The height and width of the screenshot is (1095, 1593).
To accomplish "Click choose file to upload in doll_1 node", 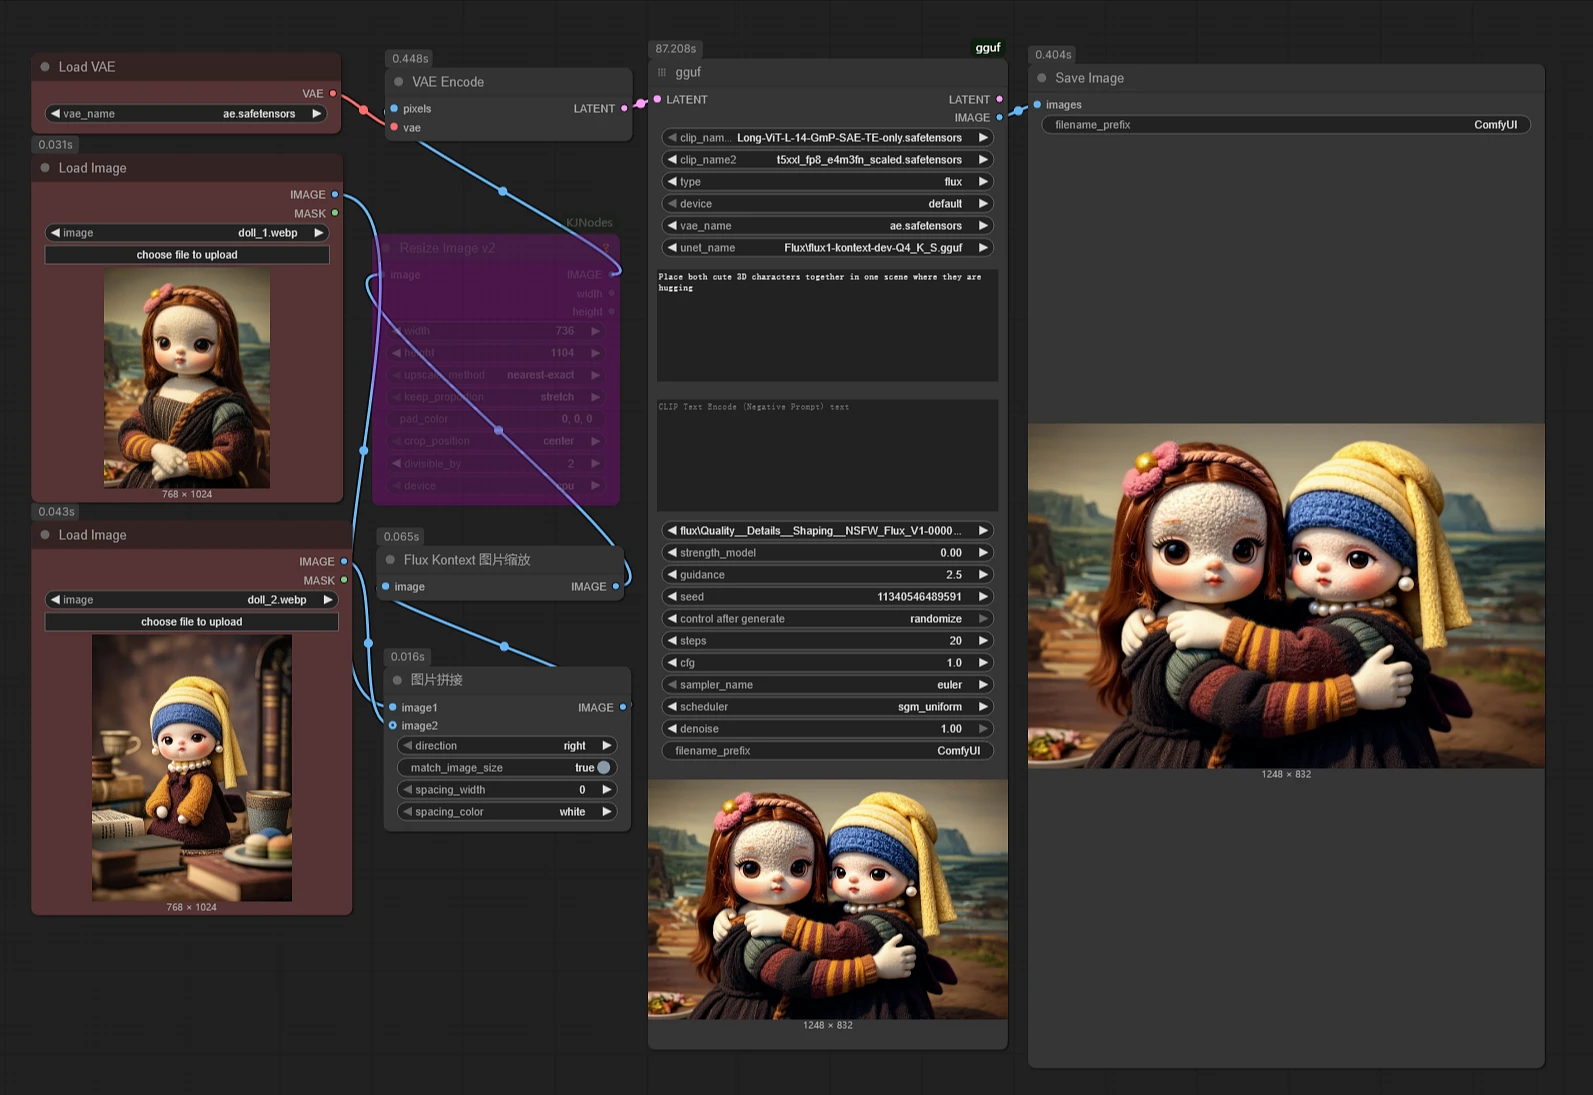I will pyautogui.click(x=187, y=255).
